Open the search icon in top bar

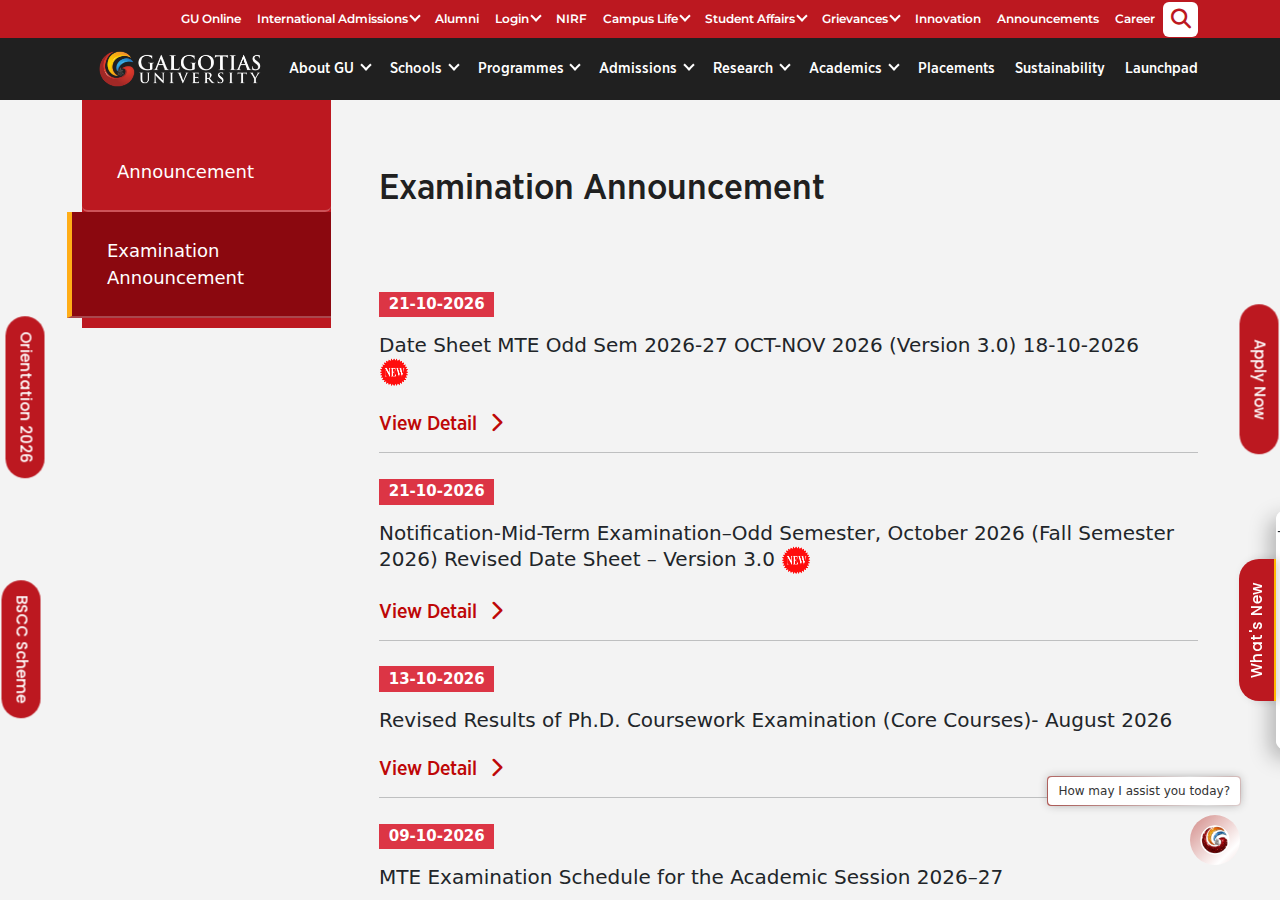tap(1180, 19)
